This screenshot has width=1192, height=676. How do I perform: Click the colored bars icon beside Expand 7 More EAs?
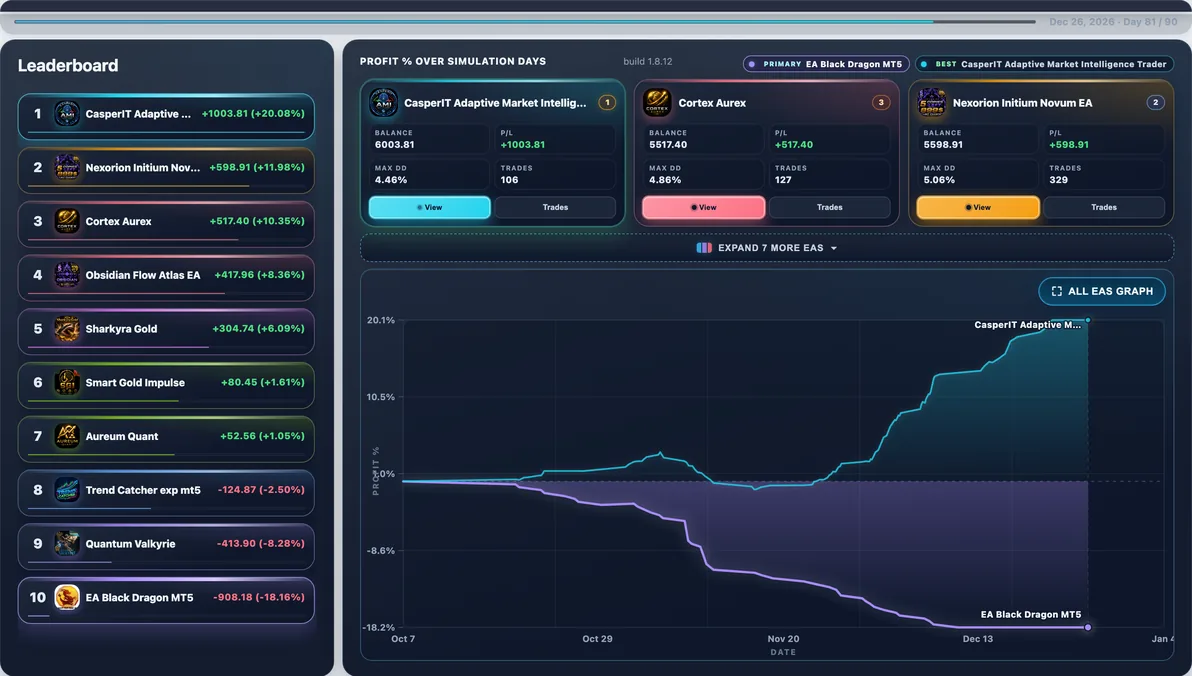point(704,248)
